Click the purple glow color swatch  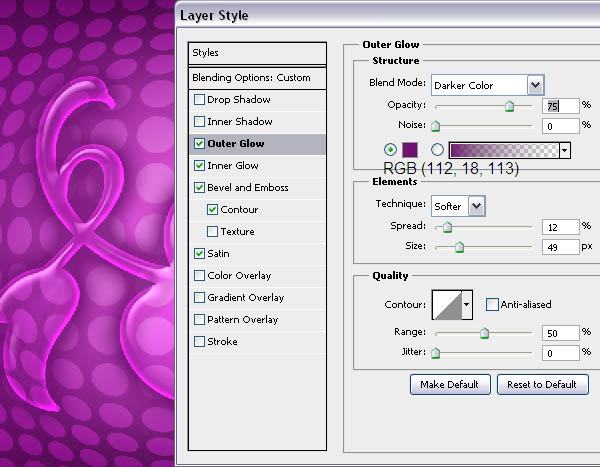(x=408, y=150)
